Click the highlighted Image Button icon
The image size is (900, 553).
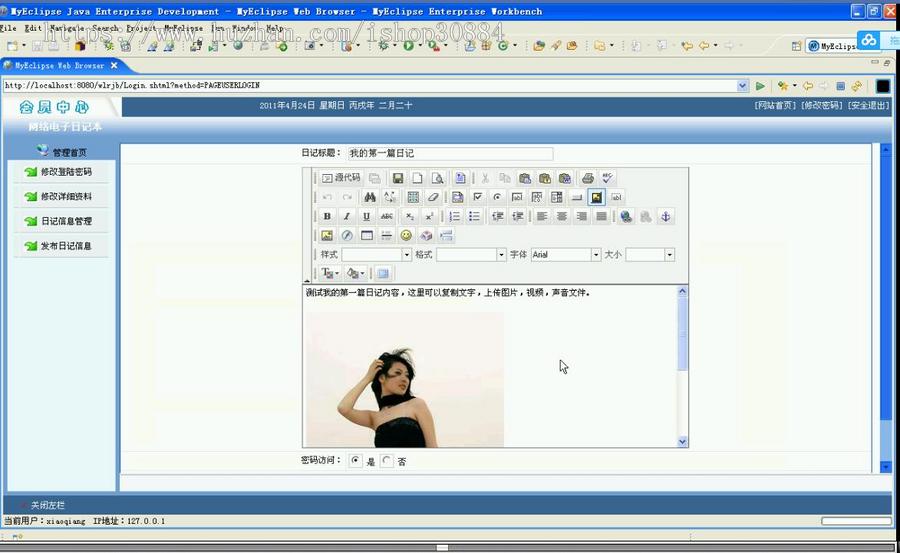coord(596,198)
